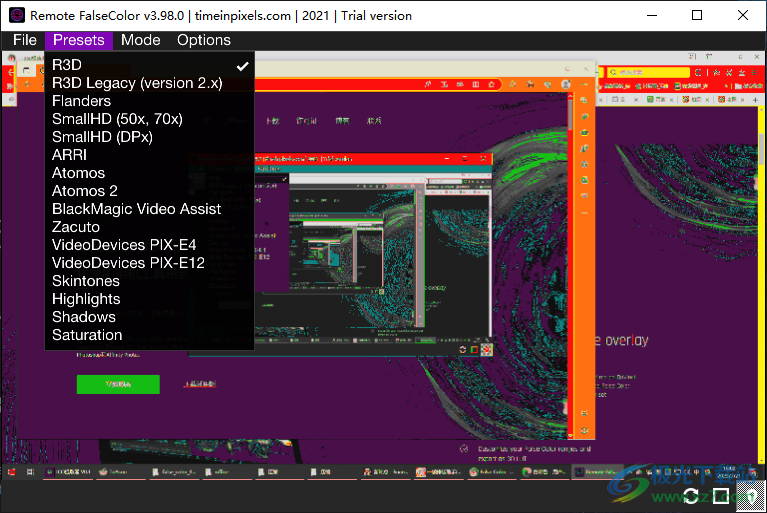Minimize the Remote FalseColor window
Screen dimensions: 767x513
652,15
